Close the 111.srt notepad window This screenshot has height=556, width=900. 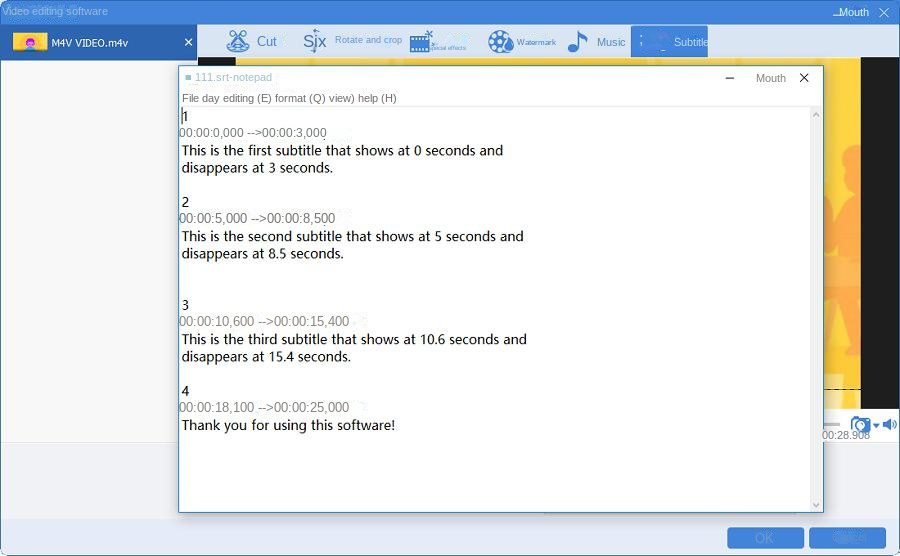pyautogui.click(x=804, y=78)
